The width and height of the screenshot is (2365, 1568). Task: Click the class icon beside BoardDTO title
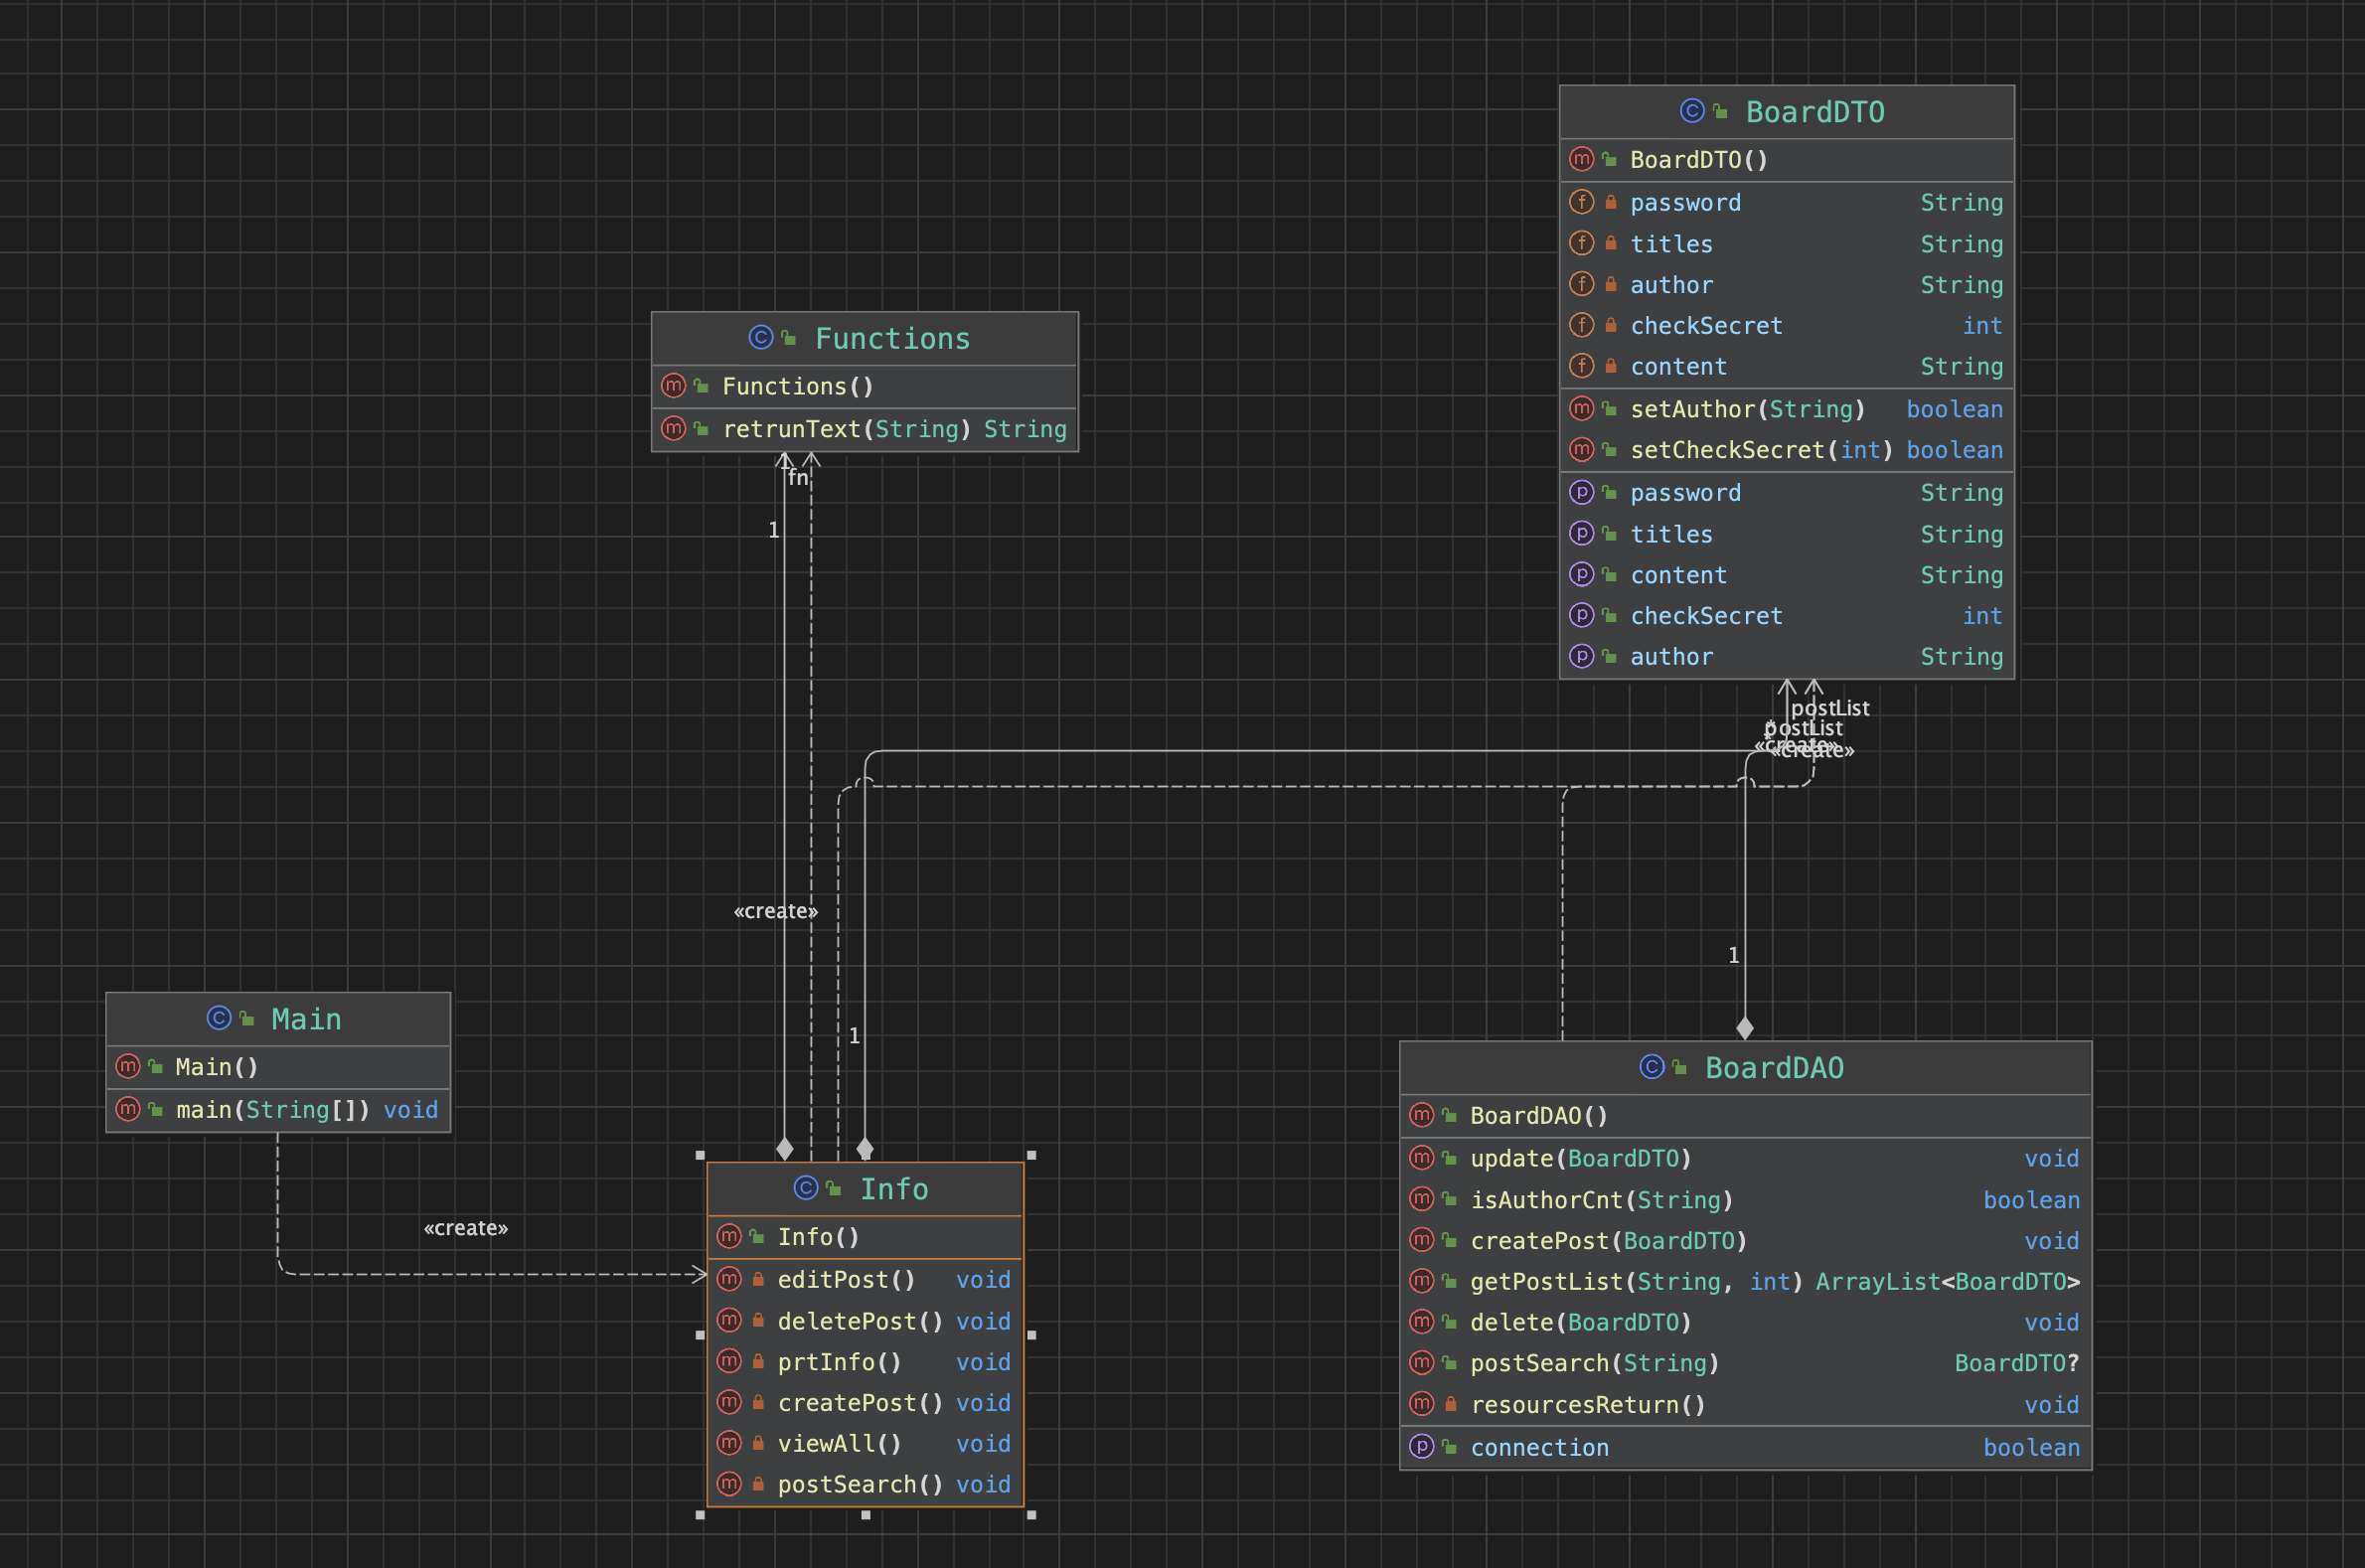click(1691, 111)
